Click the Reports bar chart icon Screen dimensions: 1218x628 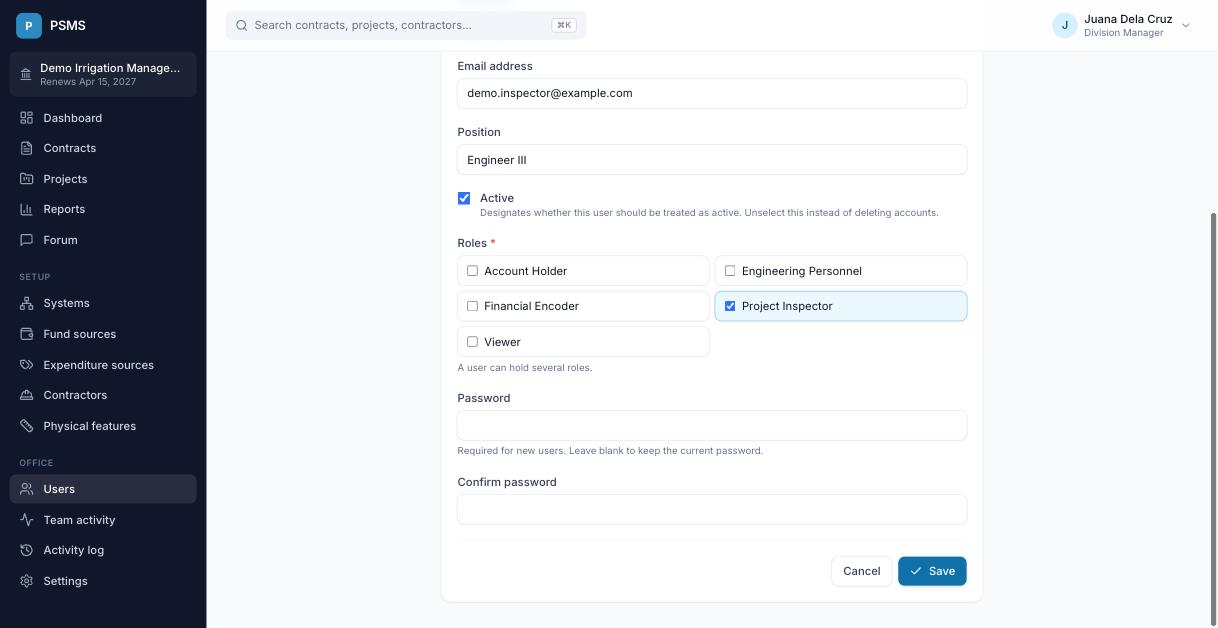coord(27,209)
